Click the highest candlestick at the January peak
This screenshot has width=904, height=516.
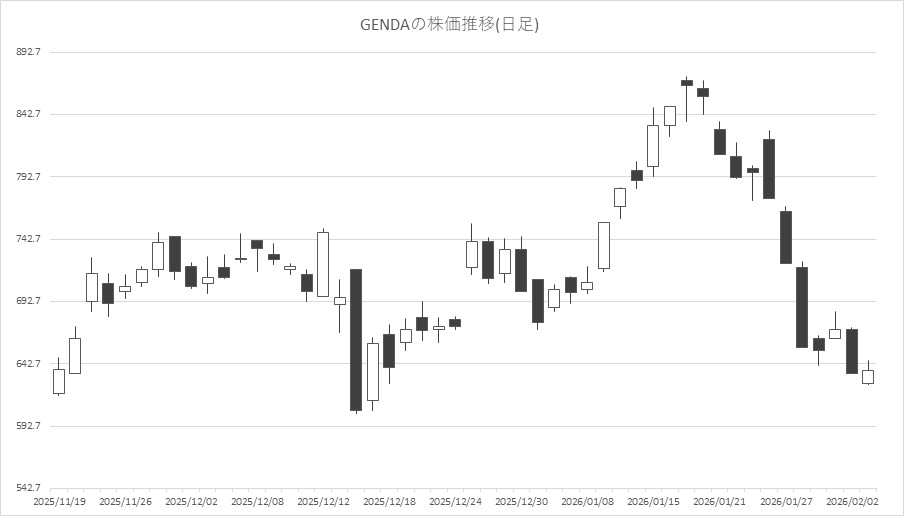tap(686, 83)
